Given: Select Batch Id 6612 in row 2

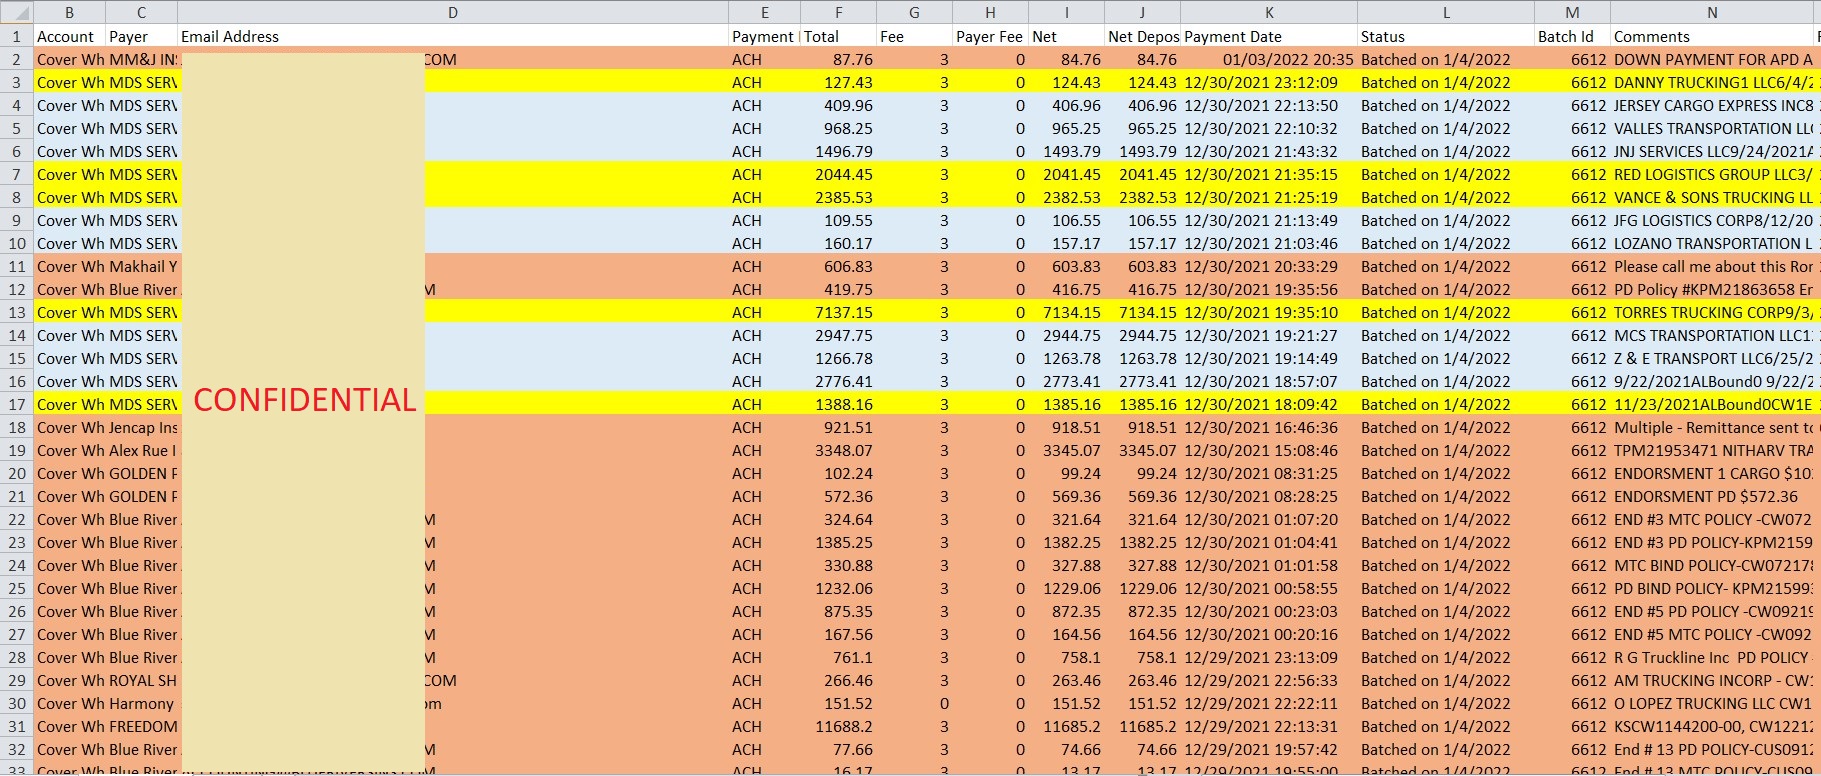Looking at the screenshot, I should [1572, 59].
